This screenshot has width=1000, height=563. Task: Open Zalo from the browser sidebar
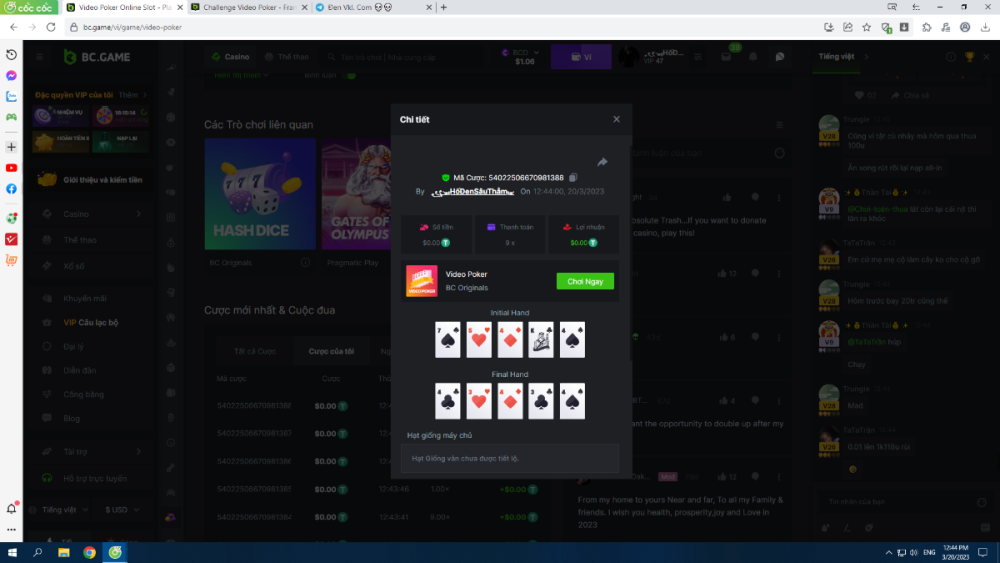11,97
